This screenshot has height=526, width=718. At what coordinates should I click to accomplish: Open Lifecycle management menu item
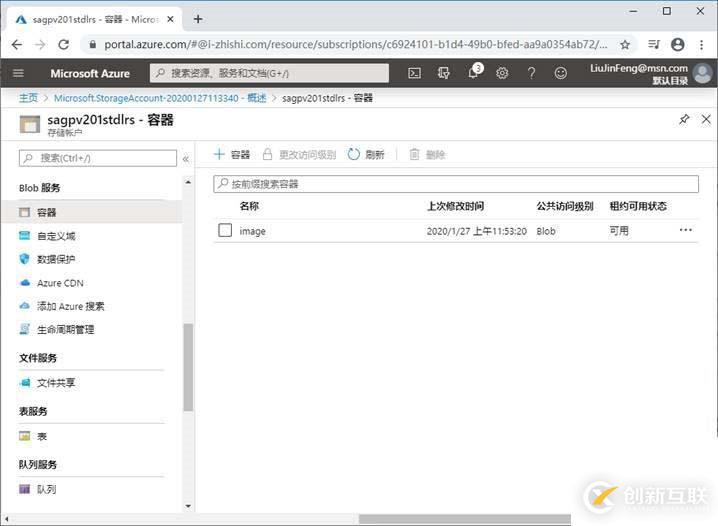click(x=65, y=330)
